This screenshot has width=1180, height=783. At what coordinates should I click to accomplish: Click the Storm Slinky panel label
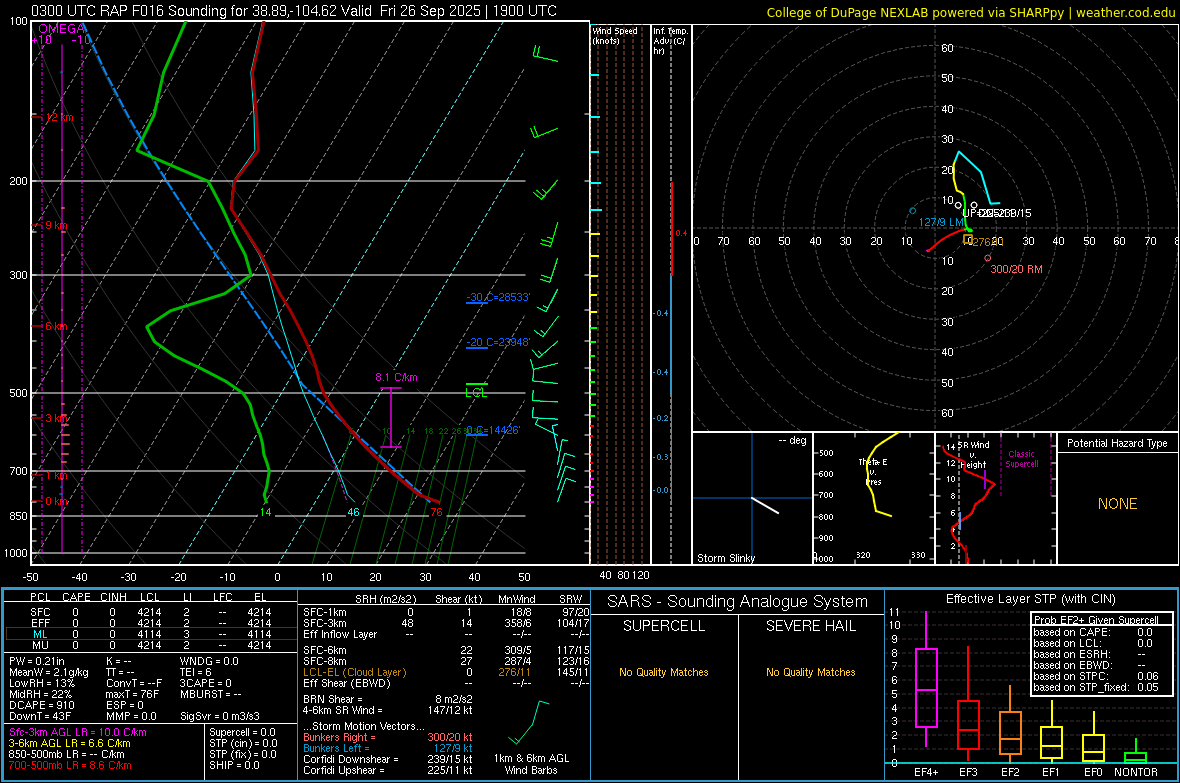[725, 558]
